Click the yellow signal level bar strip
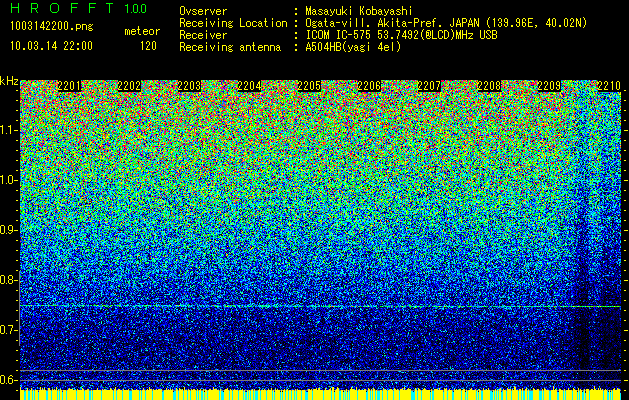The height and width of the screenshot is (400, 629). coord(320,394)
